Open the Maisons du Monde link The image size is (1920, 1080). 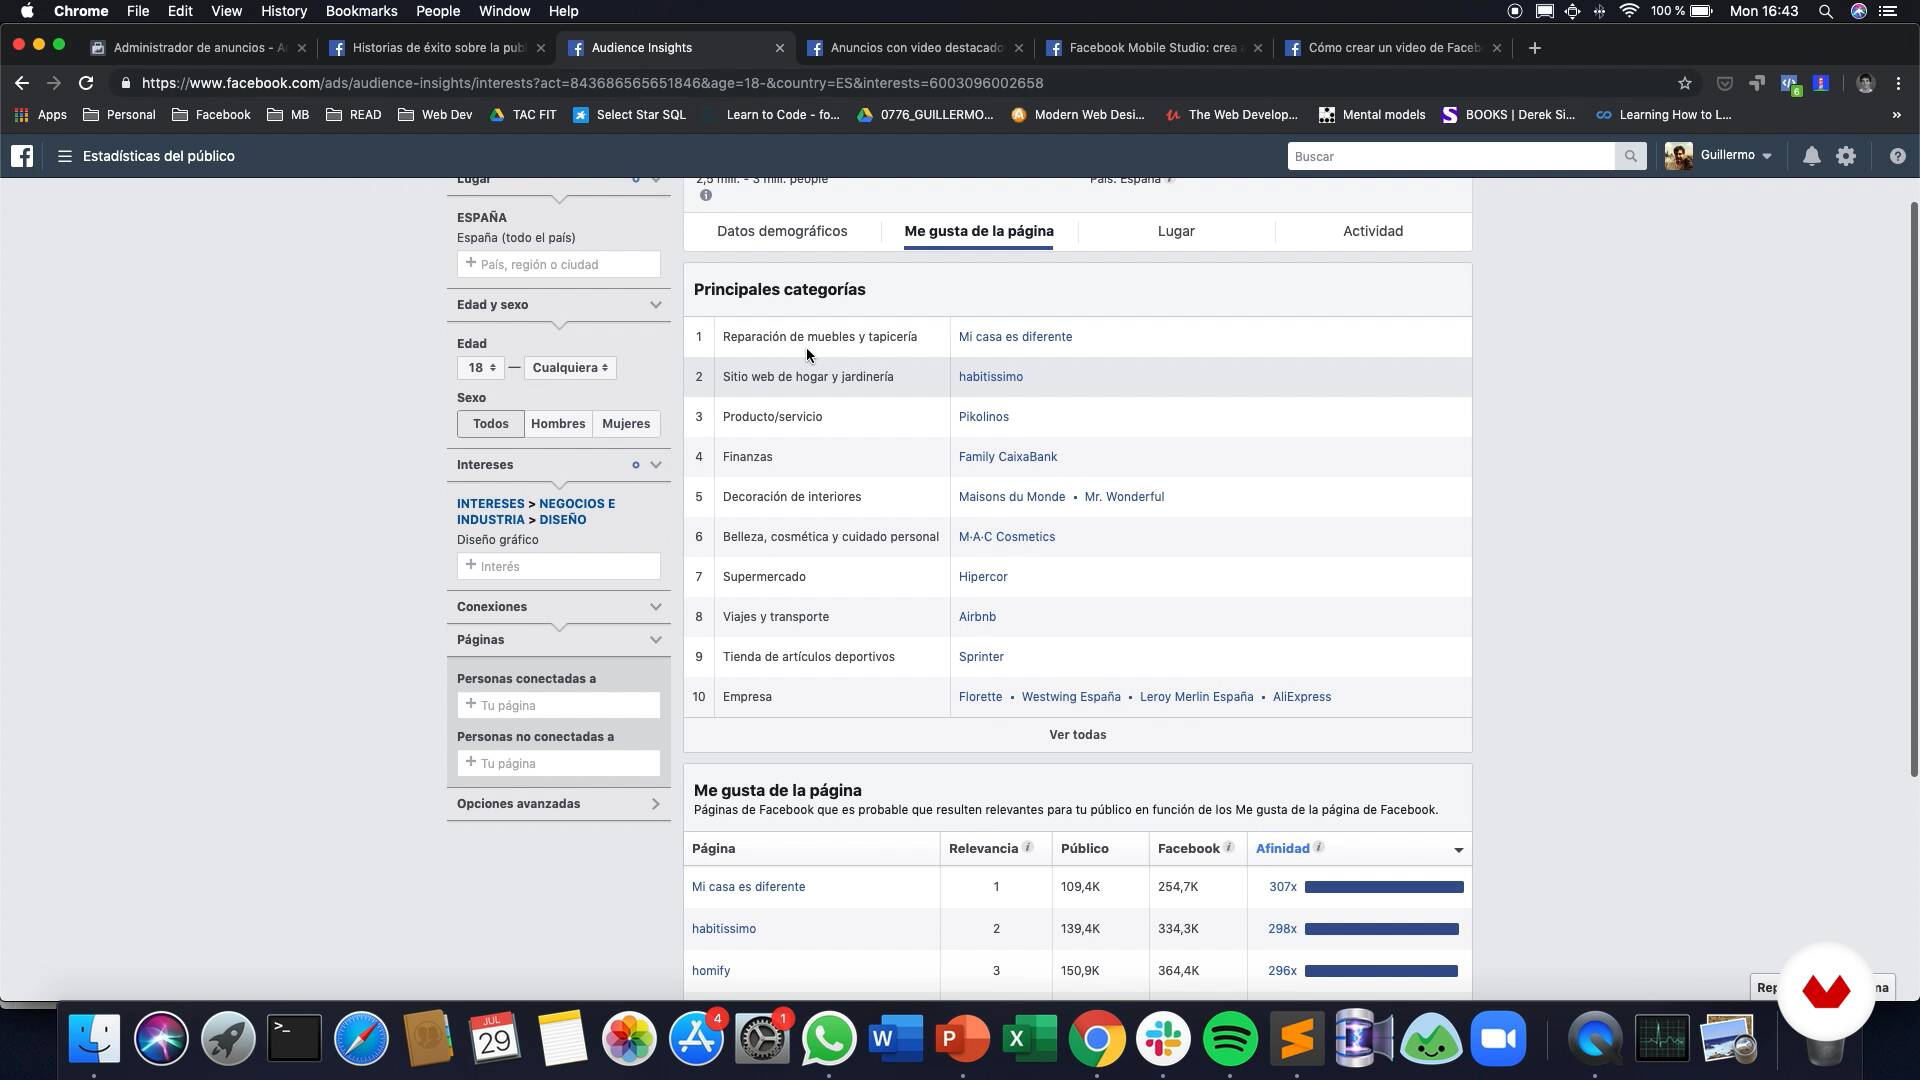point(1012,497)
